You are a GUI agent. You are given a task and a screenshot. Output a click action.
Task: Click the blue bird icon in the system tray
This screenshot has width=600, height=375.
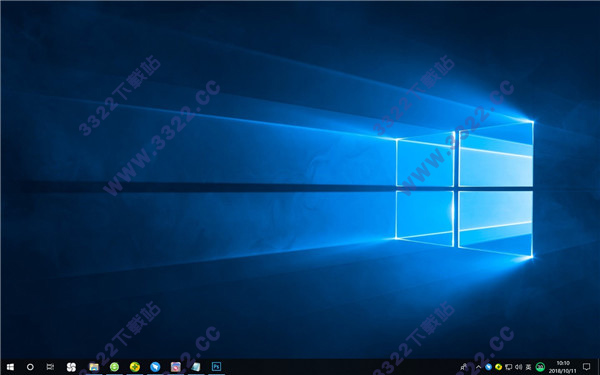pos(488,367)
